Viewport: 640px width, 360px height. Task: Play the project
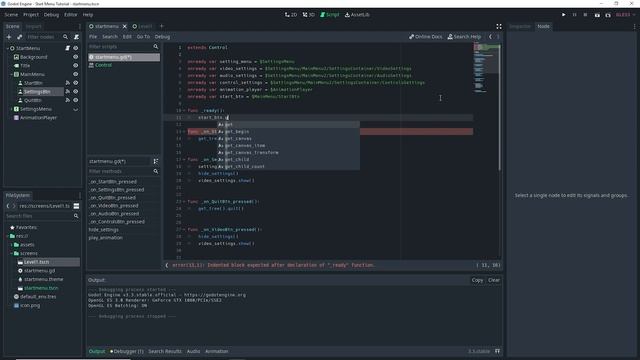564,15
